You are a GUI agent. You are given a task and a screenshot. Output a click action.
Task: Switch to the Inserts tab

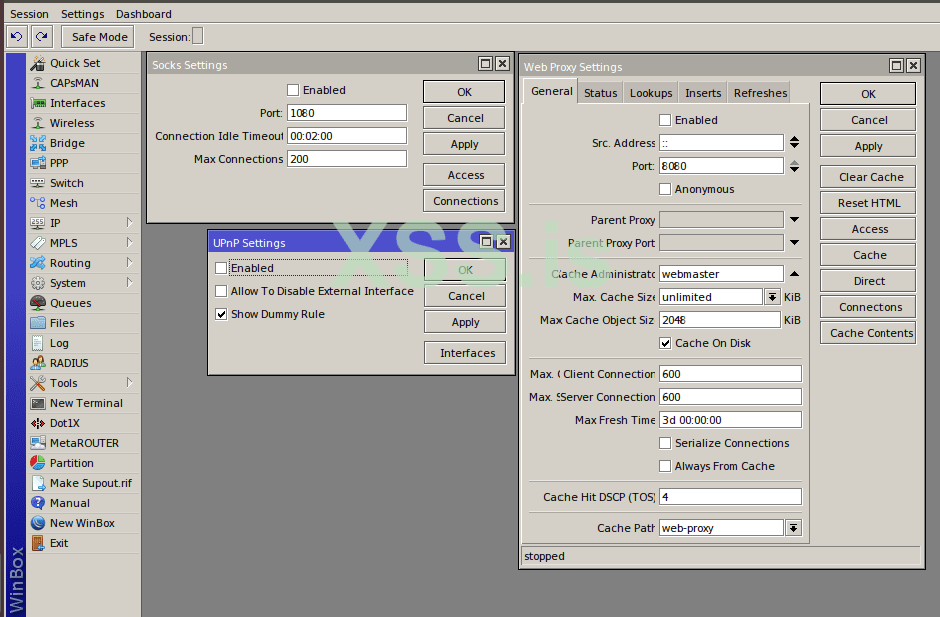[703, 93]
